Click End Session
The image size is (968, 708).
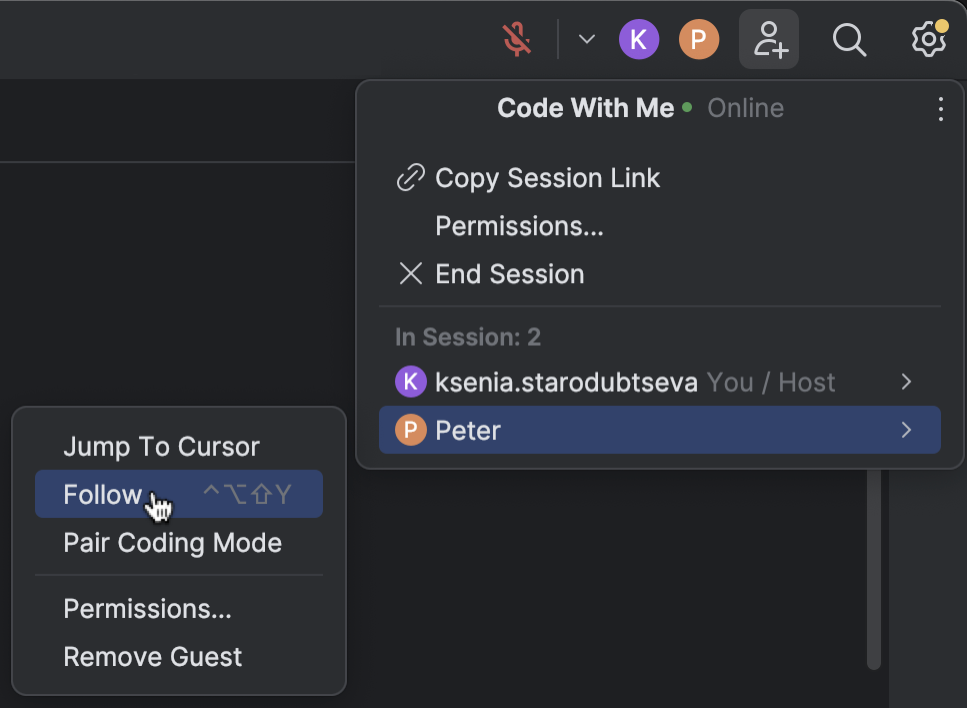click(x=509, y=273)
